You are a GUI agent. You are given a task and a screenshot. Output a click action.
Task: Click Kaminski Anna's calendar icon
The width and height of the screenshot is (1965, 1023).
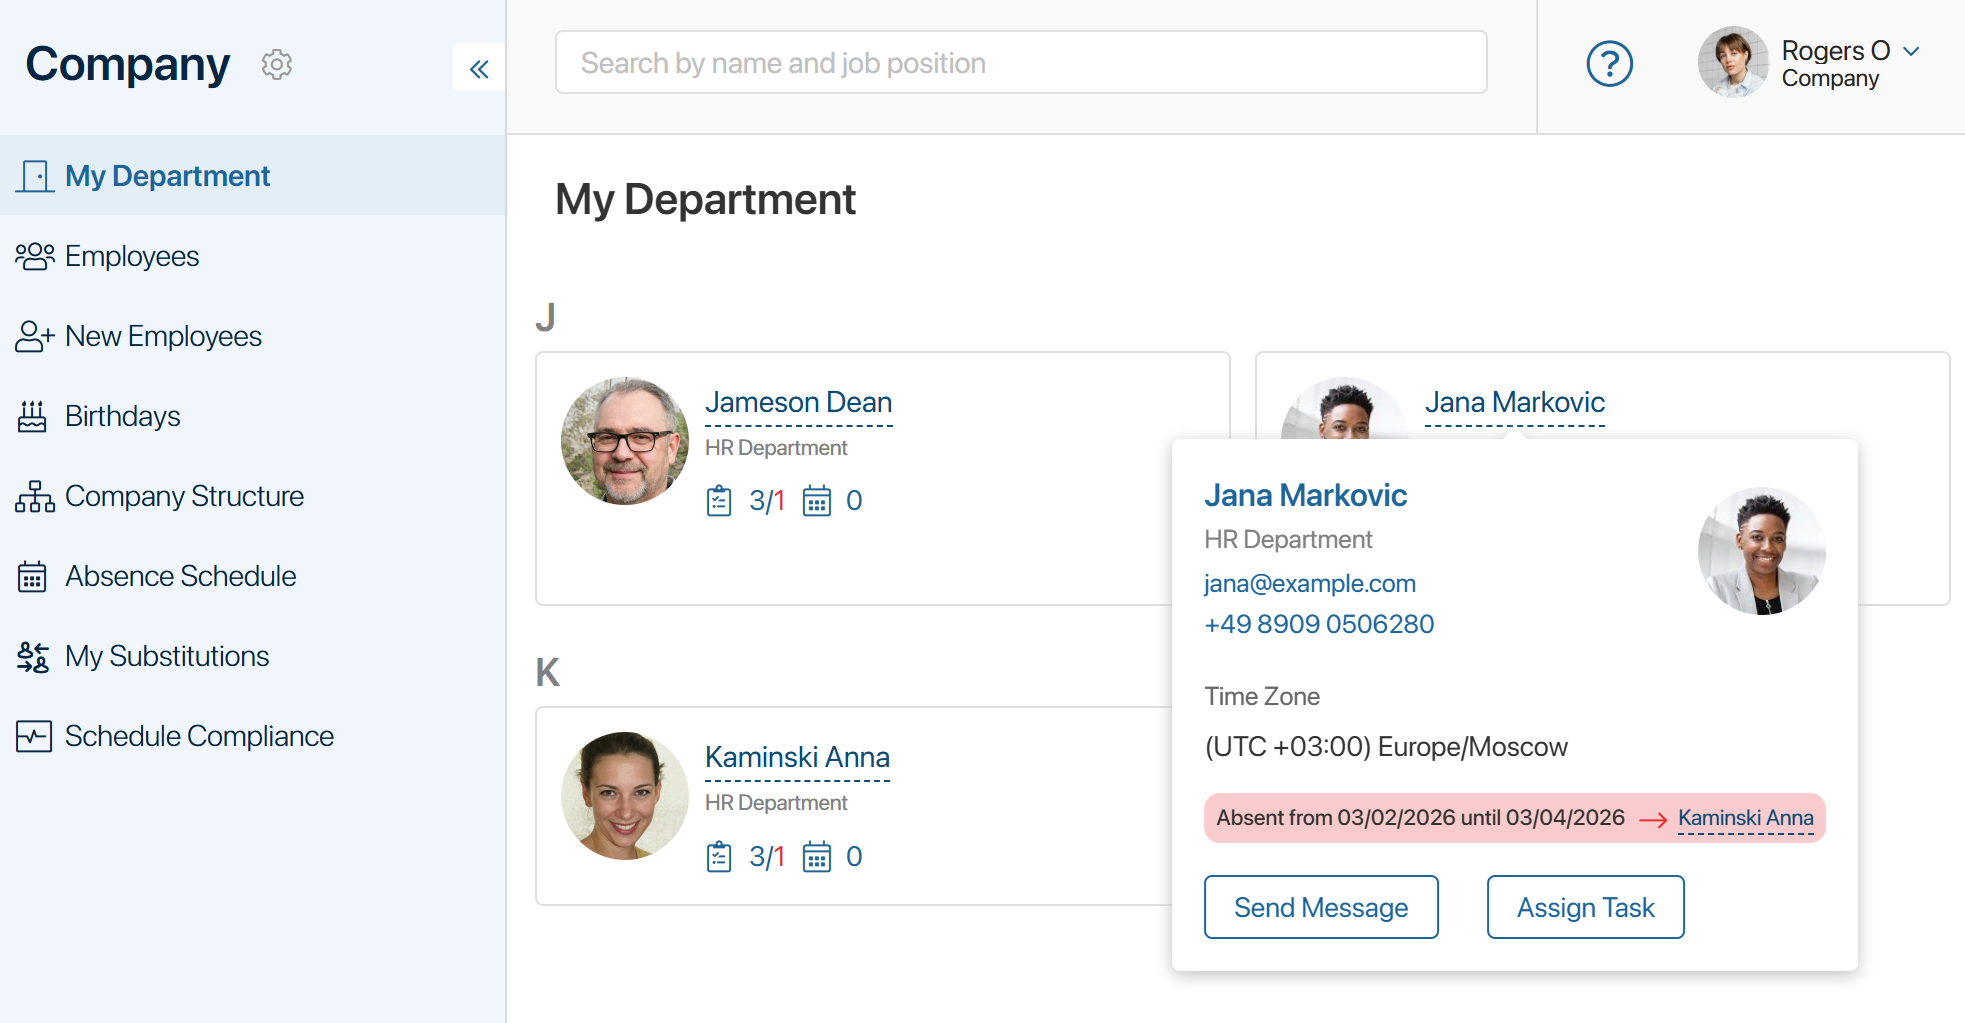click(x=817, y=857)
